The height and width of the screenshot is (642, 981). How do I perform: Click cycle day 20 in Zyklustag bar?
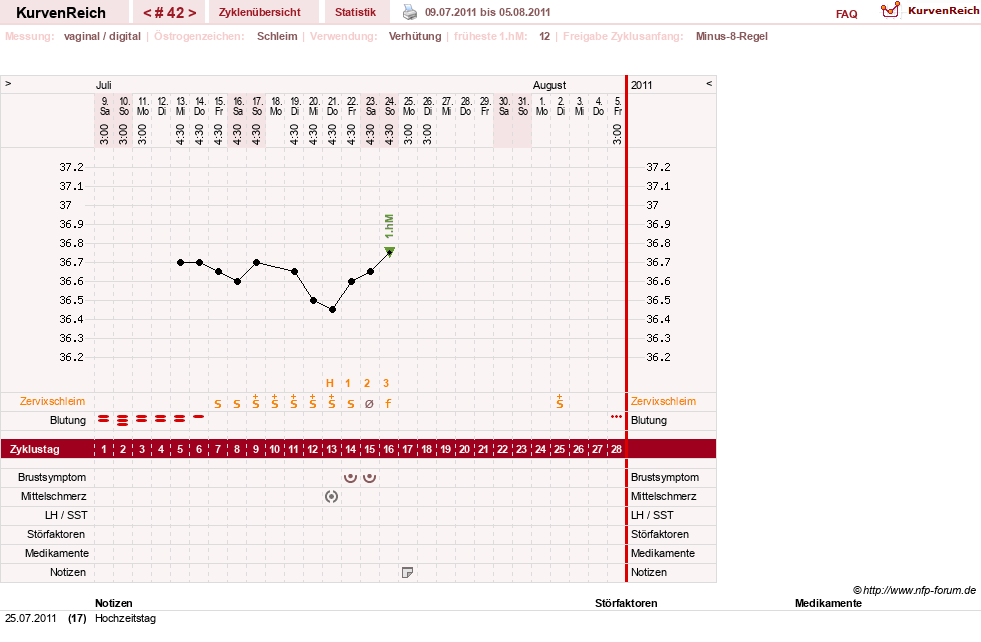coord(464,449)
